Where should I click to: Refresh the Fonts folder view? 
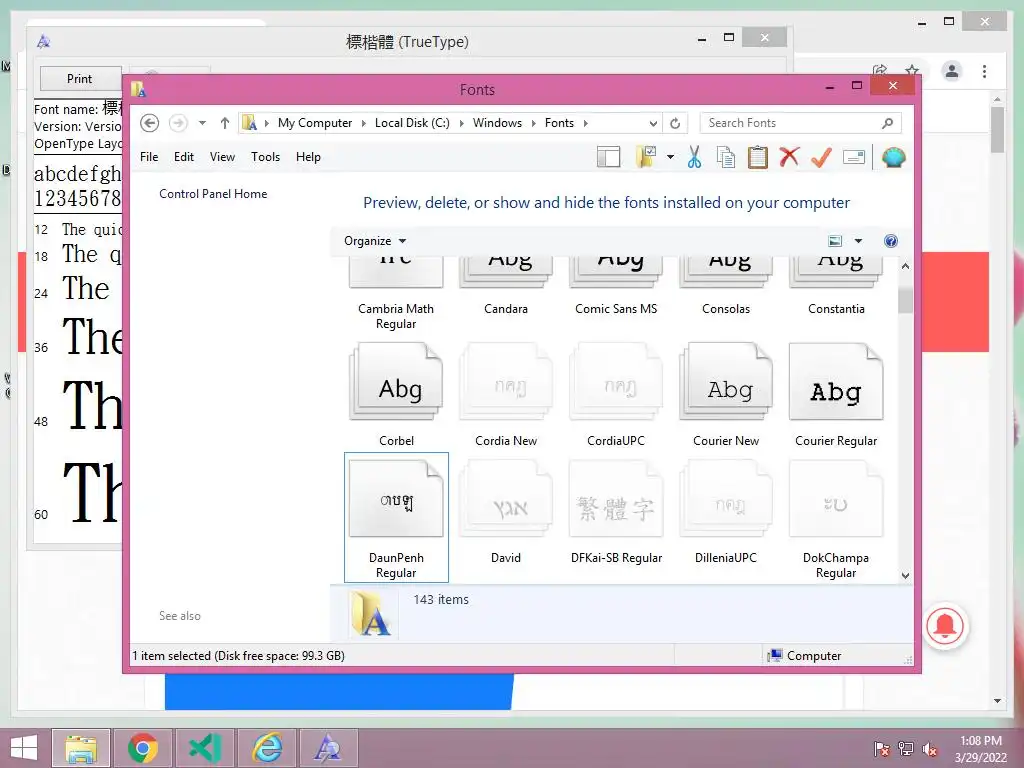[x=675, y=123]
